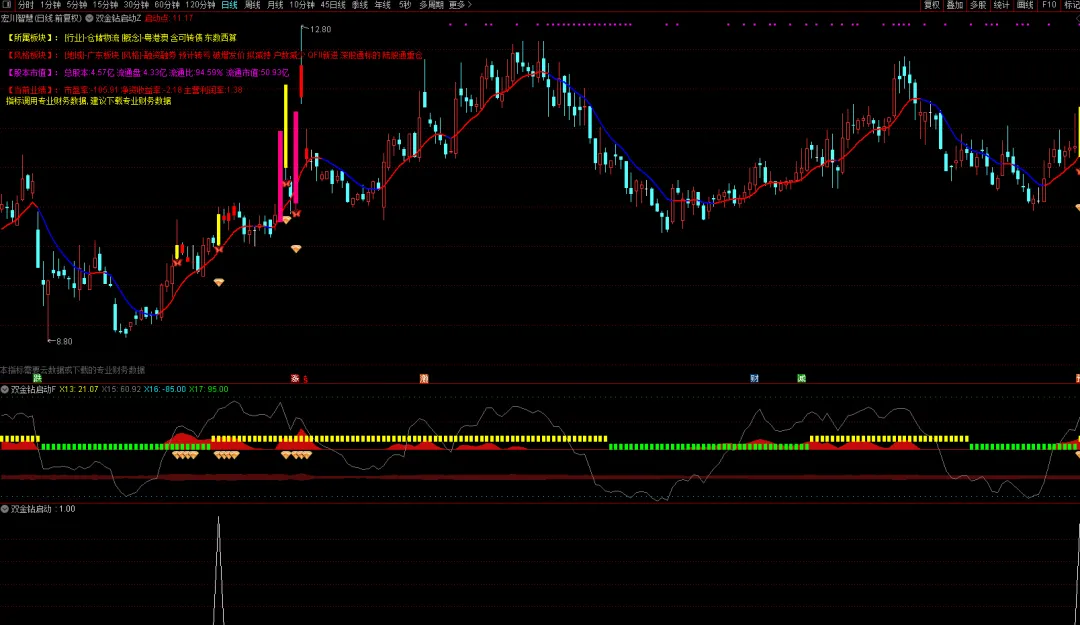Screen dimensions: 1080x625
Task: Select the 5分钟 period
Action: [76, 5]
